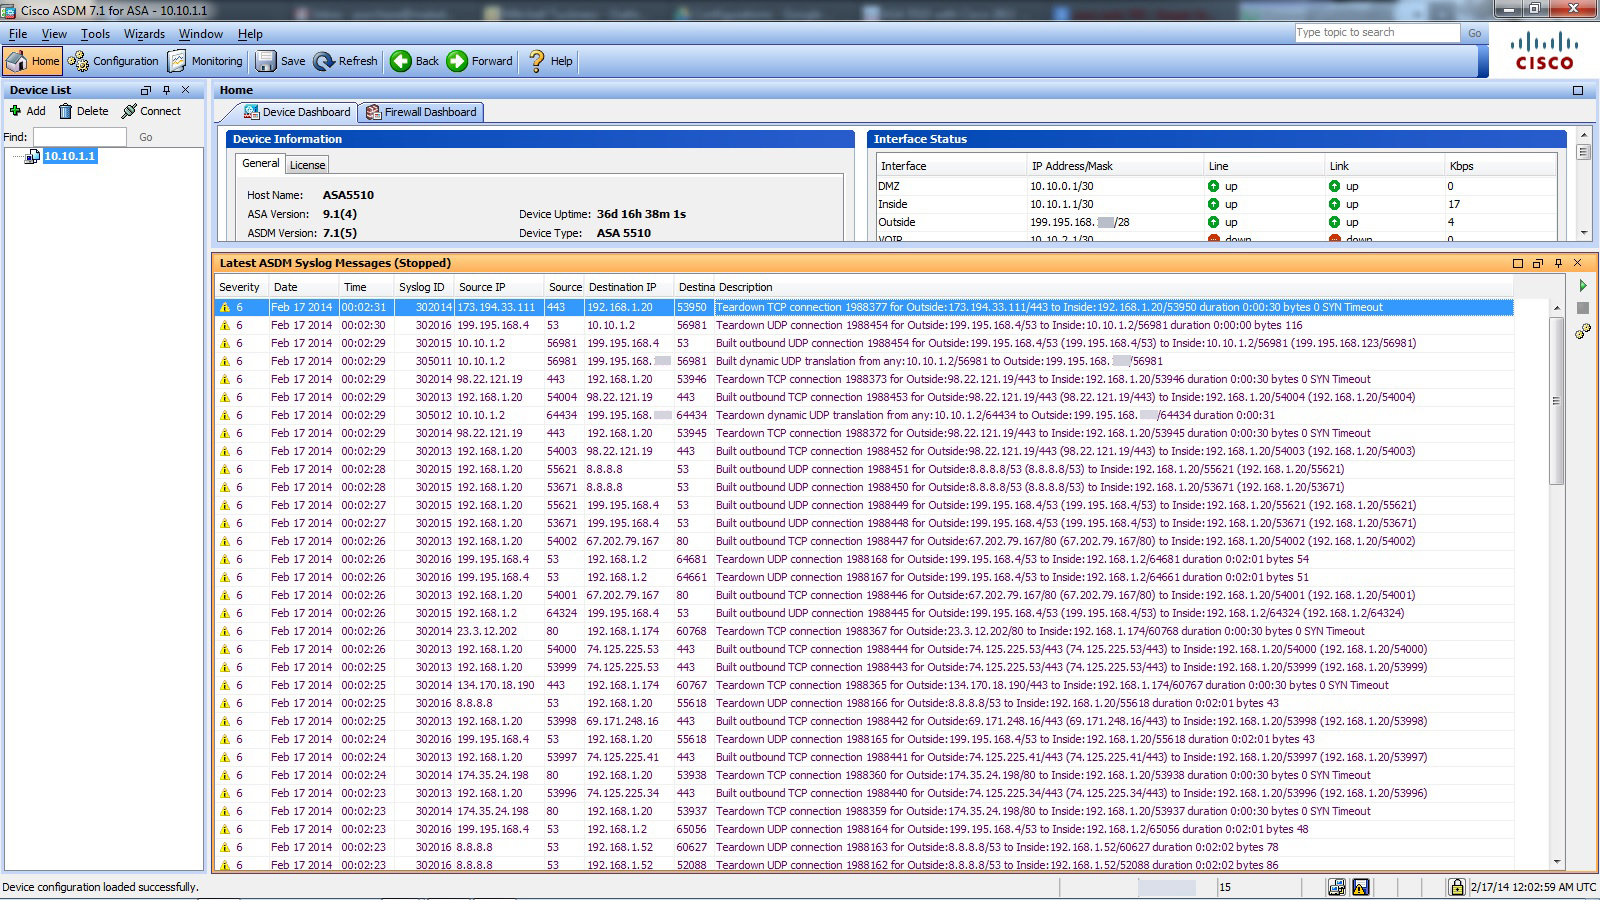The height and width of the screenshot is (900, 1600).
Task: Refresh the ASDM view
Action: pyautogui.click(x=346, y=61)
